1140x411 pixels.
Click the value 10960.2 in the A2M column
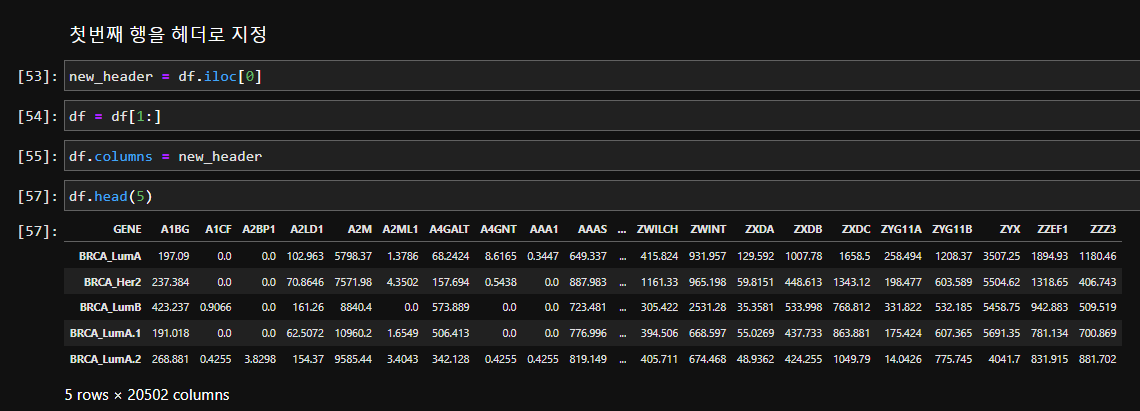coord(353,333)
